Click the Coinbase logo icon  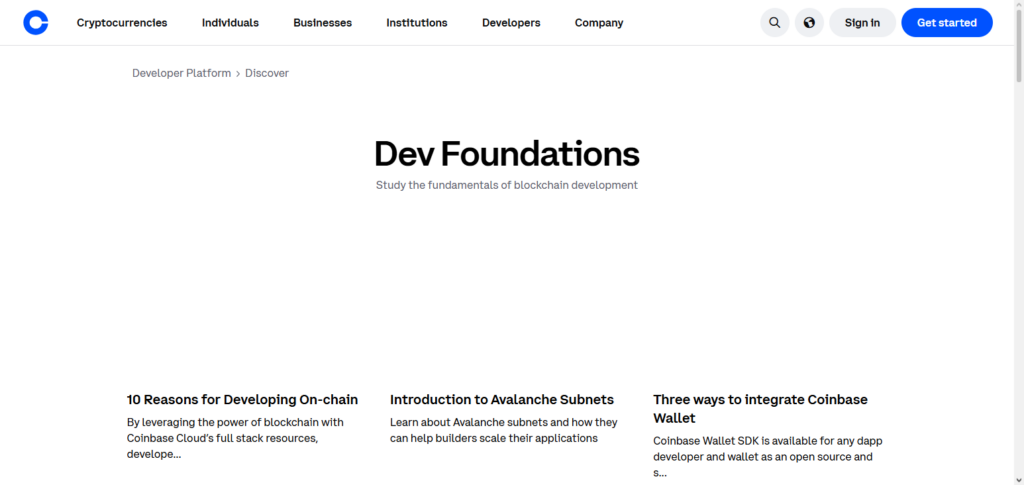pos(36,23)
